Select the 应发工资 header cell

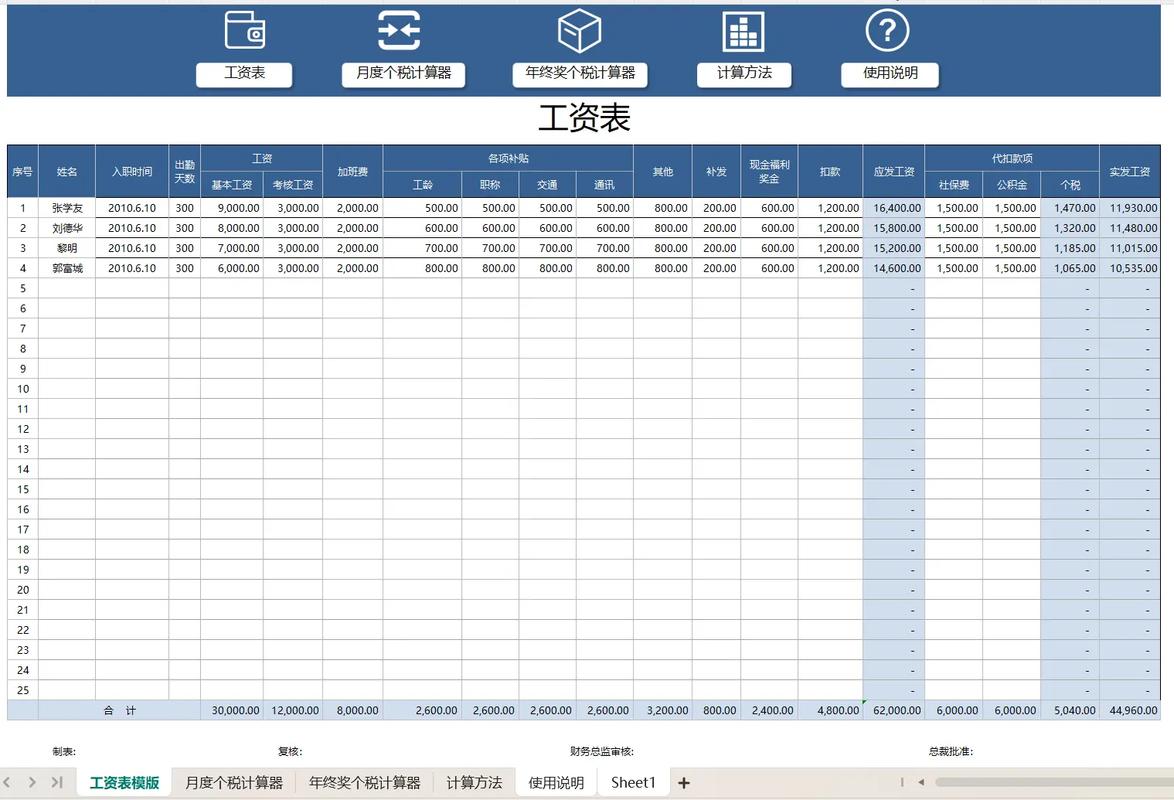tap(893, 172)
